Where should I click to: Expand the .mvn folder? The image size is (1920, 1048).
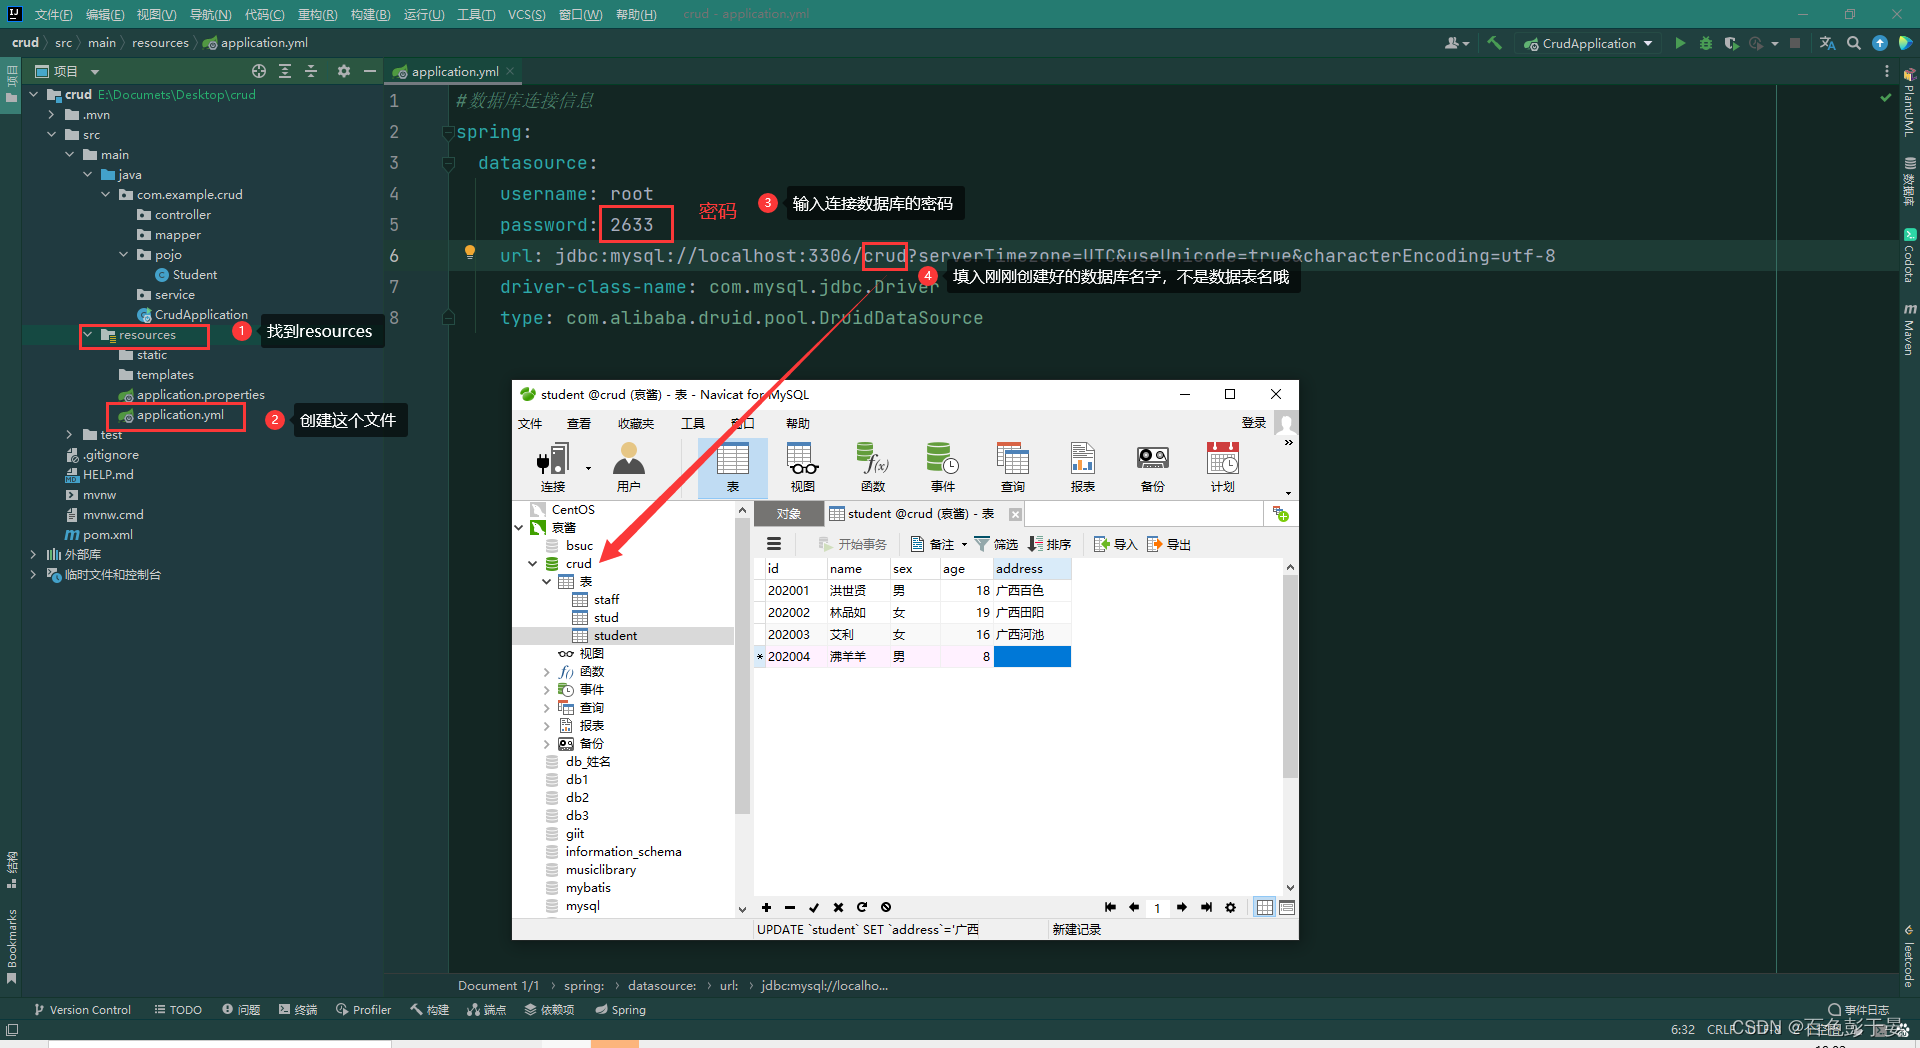pos(51,115)
